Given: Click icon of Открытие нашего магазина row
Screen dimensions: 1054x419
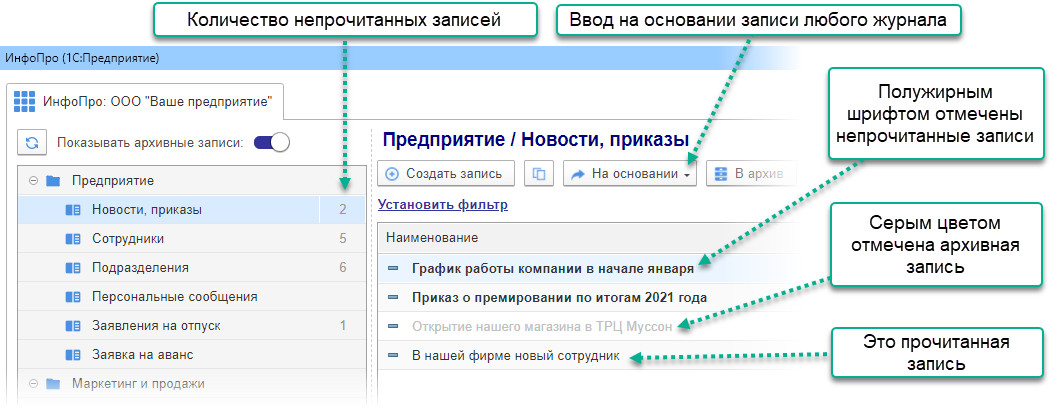Looking at the screenshot, I should pos(393,326).
